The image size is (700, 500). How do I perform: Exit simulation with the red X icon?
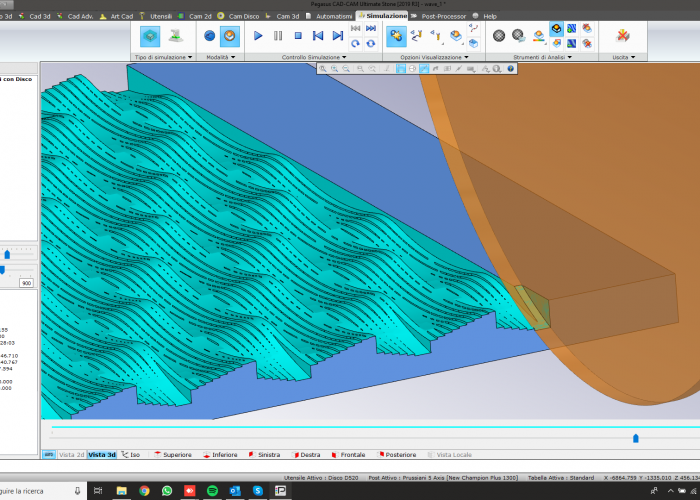click(622, 36)
